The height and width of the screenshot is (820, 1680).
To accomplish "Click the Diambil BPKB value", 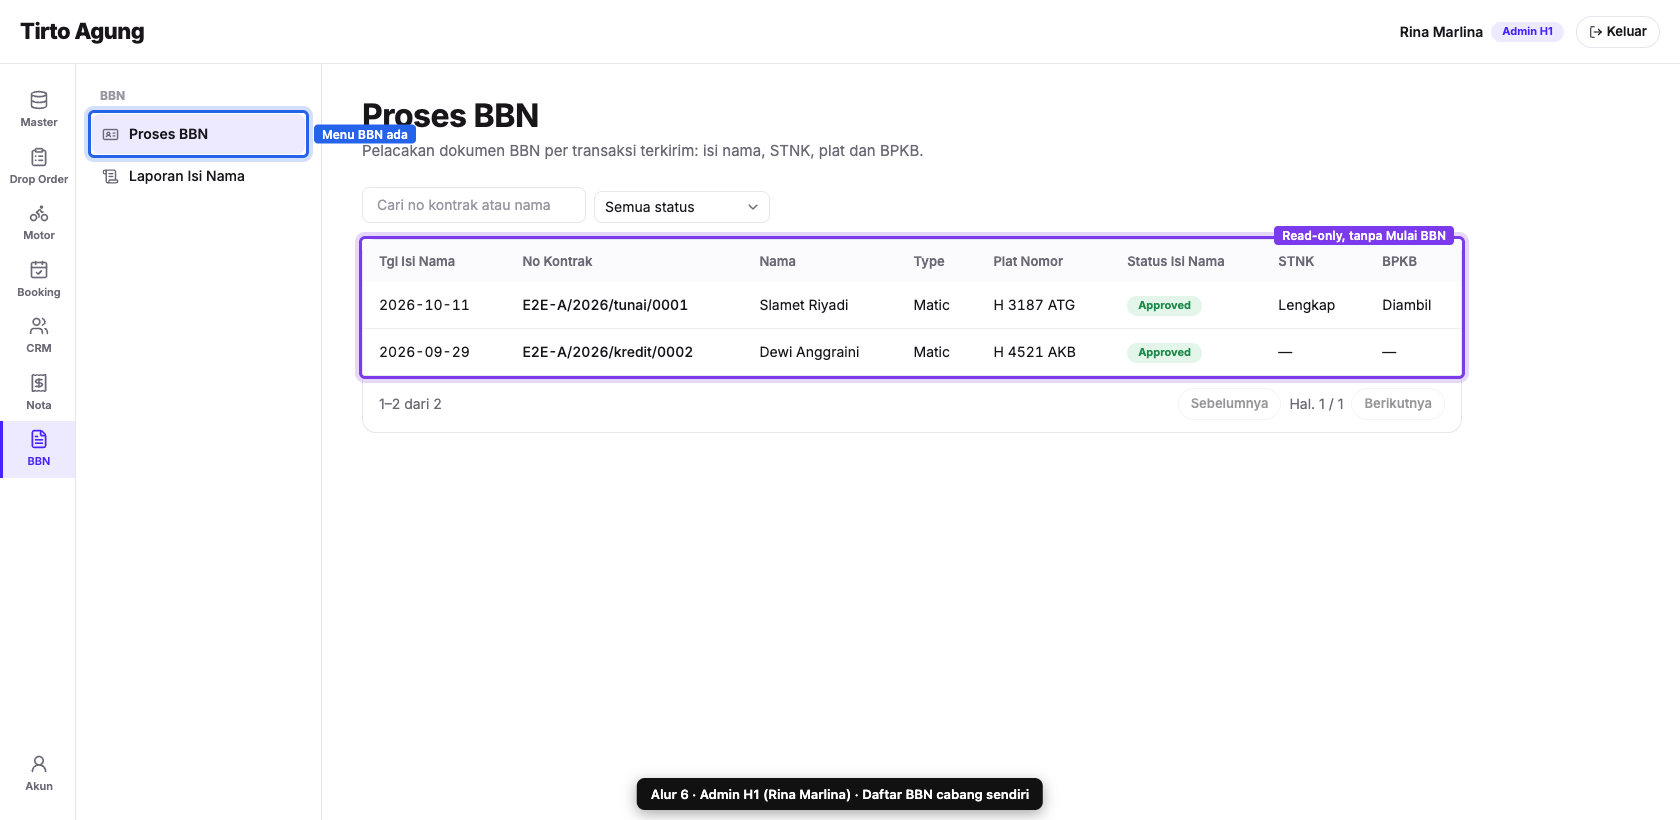I will click(1406, 305).
